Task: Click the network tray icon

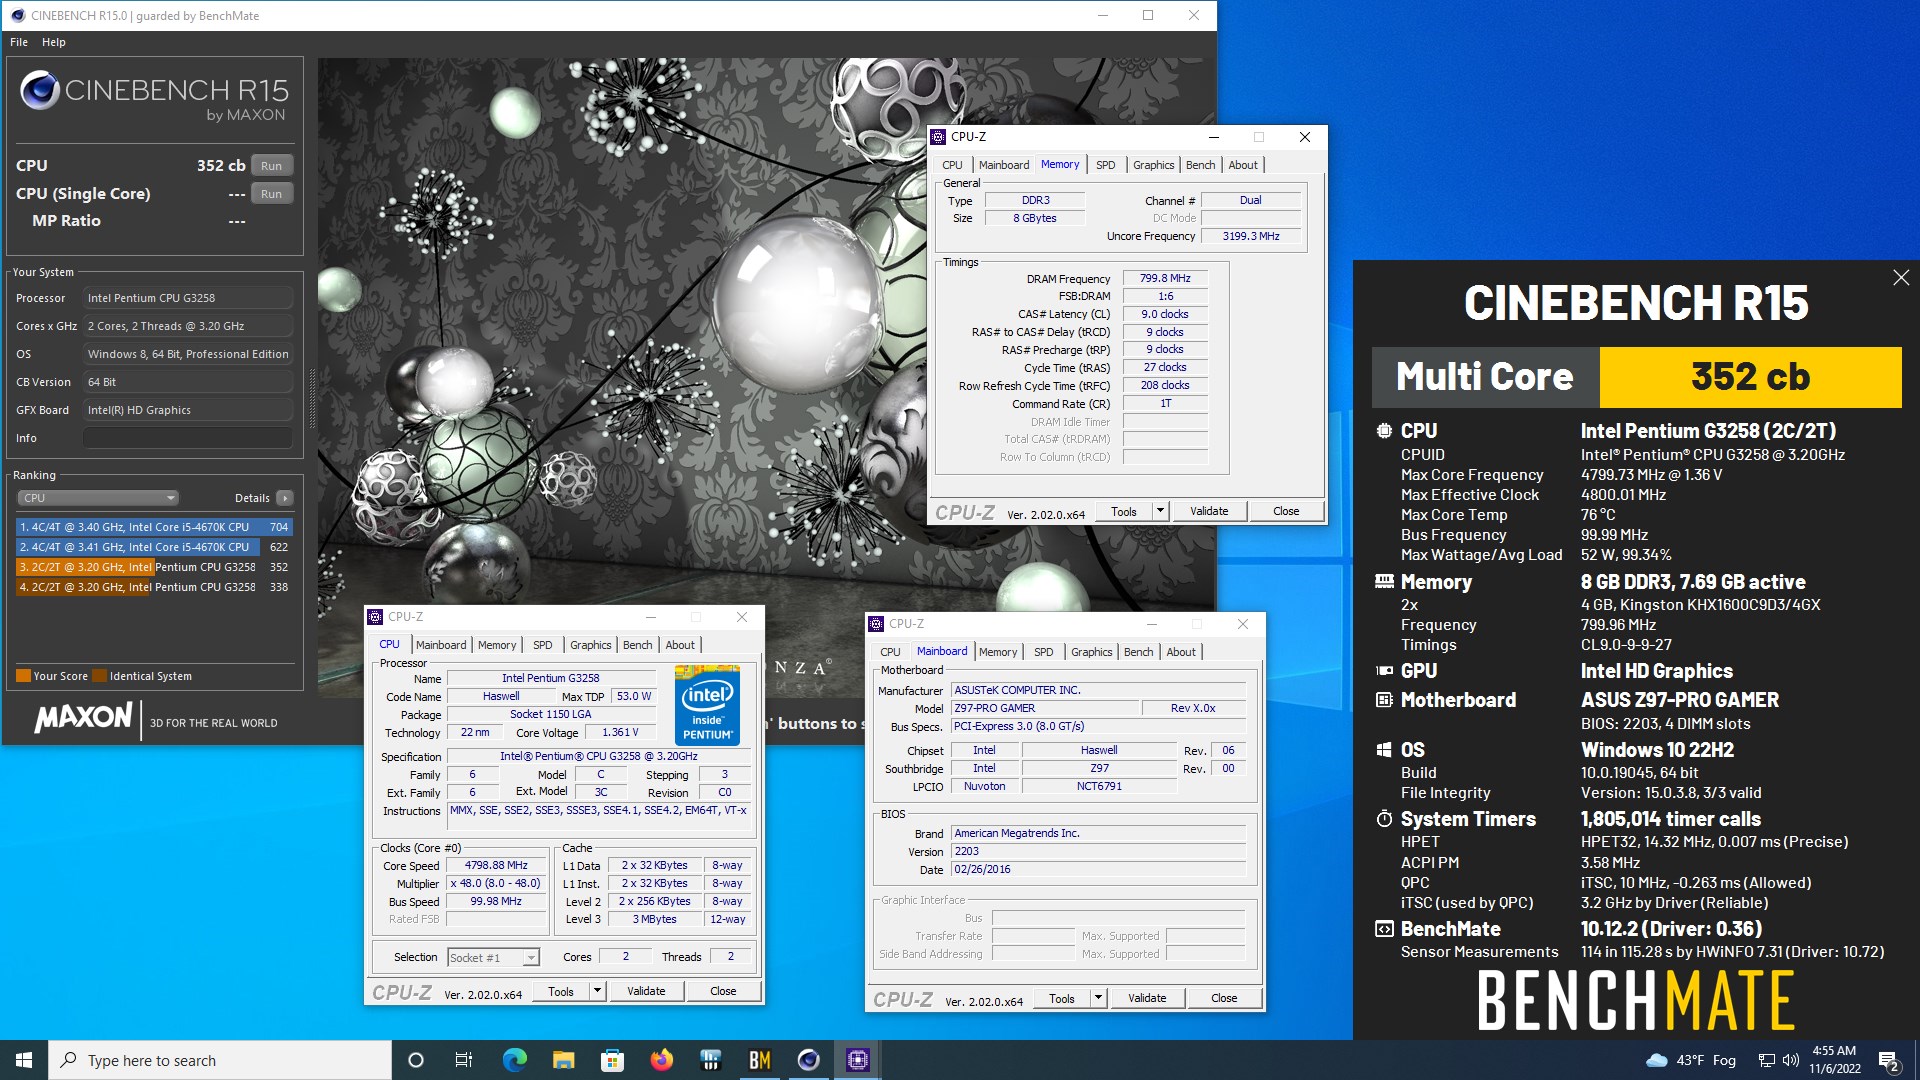Action: [x=1767, y=1060]
